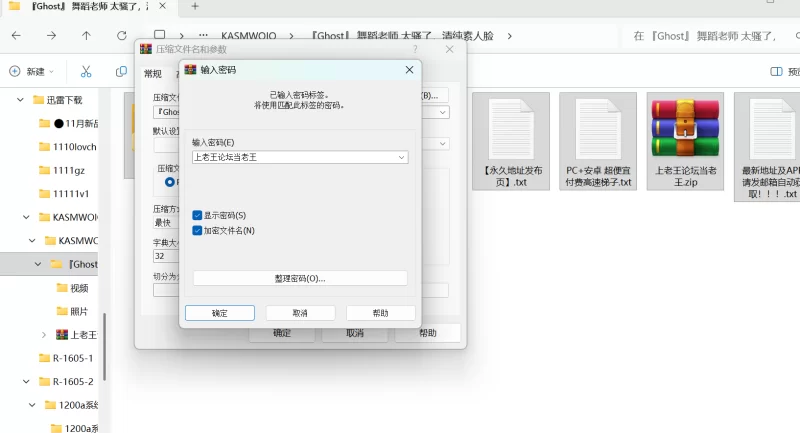
Task: Collapse the 1200a系 tree node
Action: click(32, 405)
